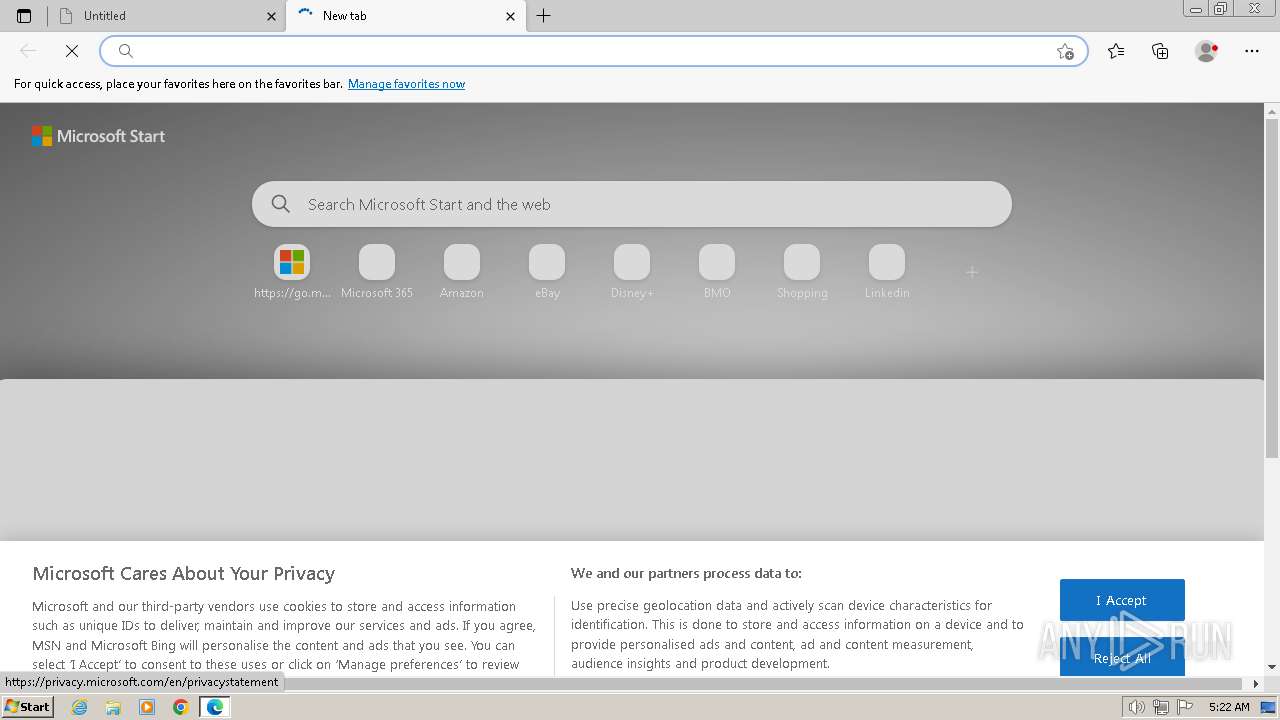Viewport: 1280px width, 720px height.
Task: Open Settings and more ellipsis menu
Action: (1252, 51)
